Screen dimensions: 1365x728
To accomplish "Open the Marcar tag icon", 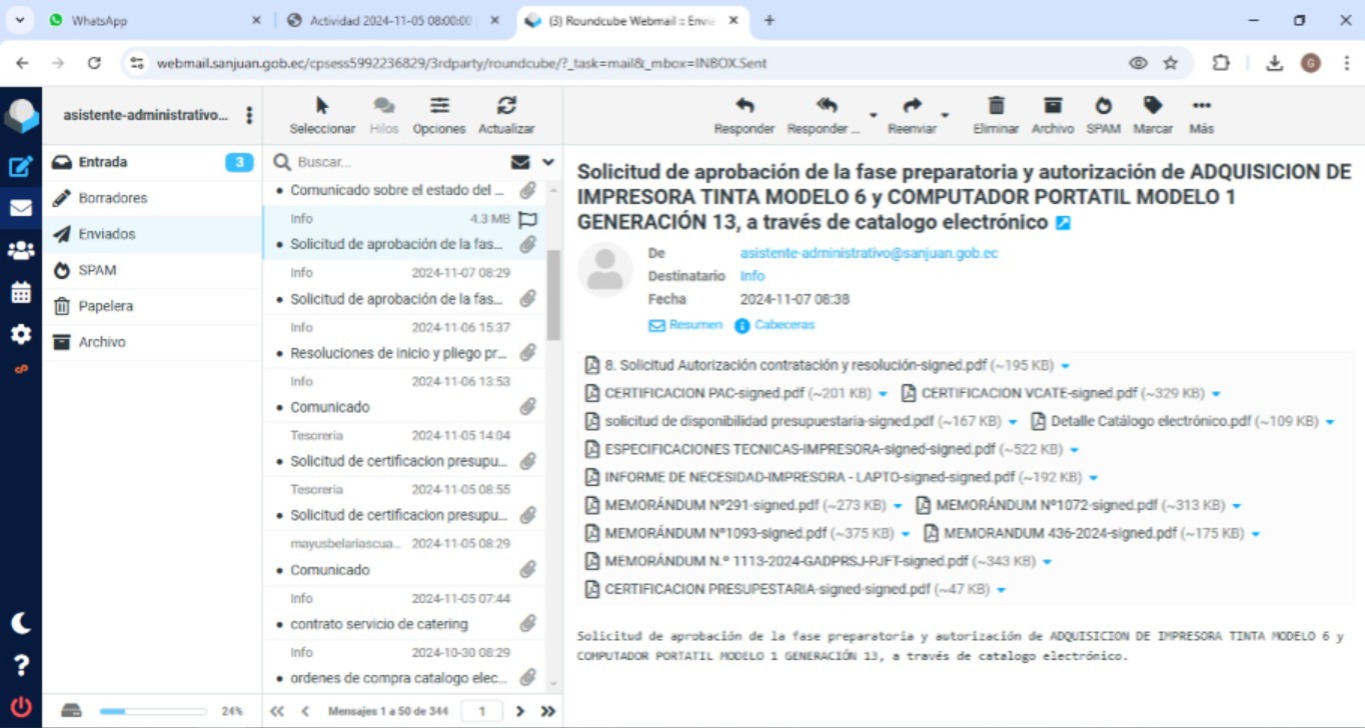I will click(x=1153, y=107).
